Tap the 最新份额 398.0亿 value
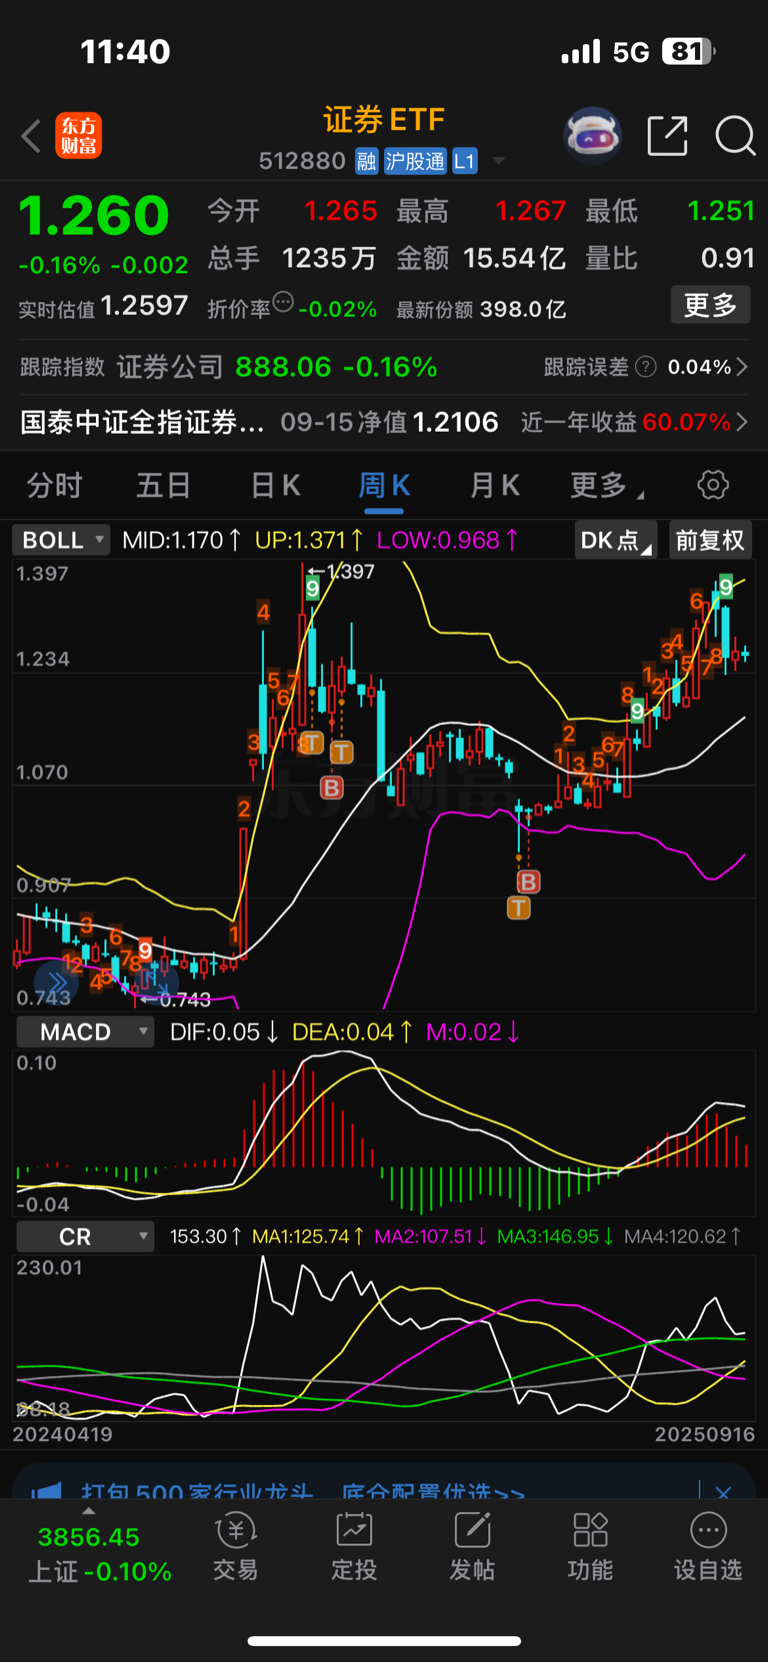Viewport: 768px width, 1663px height. click(481, 309)
